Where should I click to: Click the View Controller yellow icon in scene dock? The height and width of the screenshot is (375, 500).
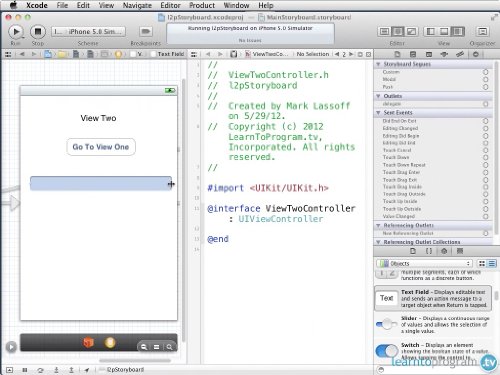pos(110,342)
